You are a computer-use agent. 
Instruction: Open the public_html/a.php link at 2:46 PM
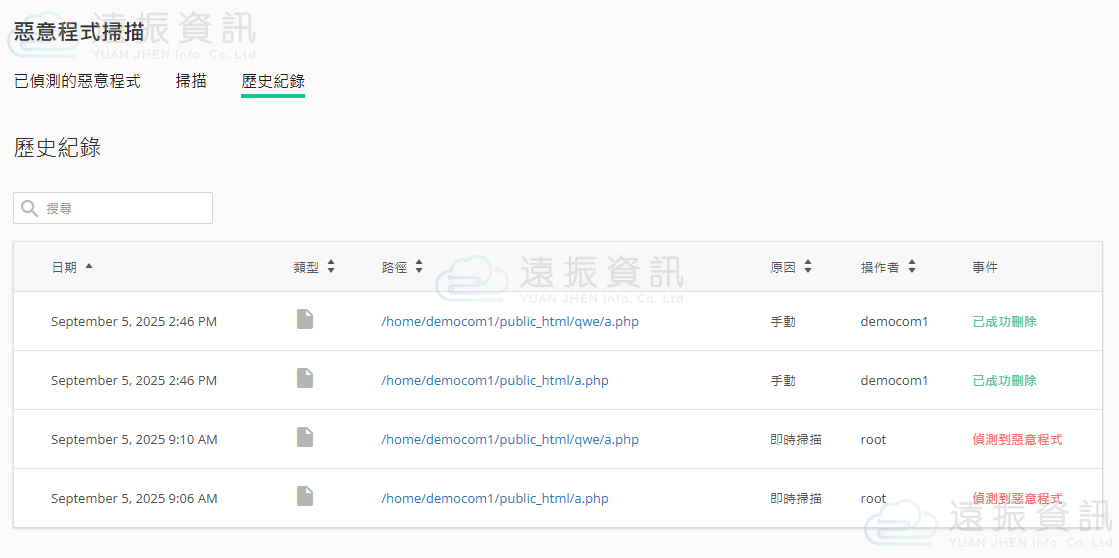coord(495,381)
